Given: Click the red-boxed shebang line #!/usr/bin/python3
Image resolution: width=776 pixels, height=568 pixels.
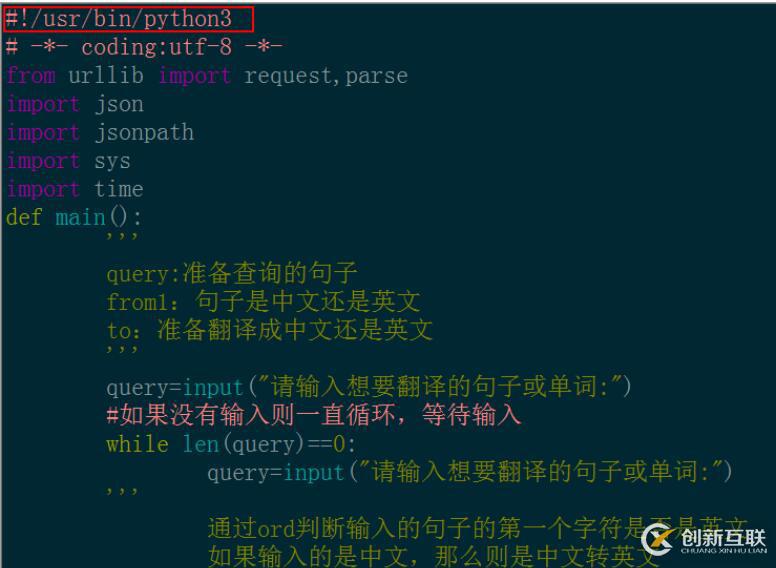Looking at the screenshot, I should 129,19.
